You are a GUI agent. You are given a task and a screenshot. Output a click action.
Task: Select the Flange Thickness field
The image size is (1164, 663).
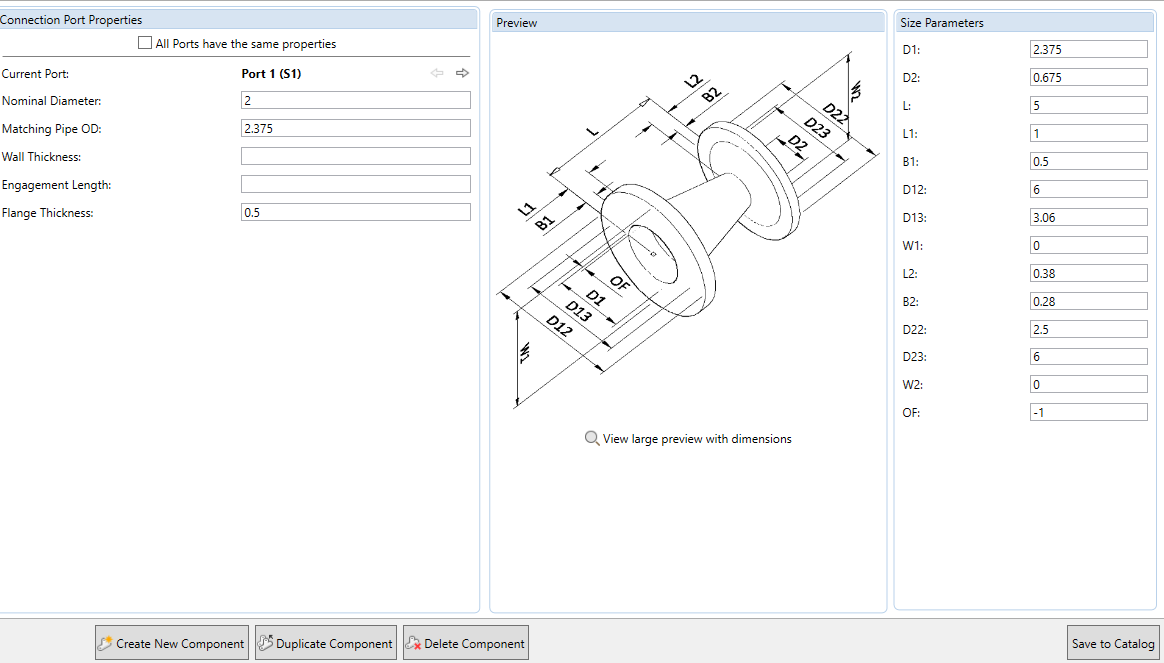coord(355,211)
